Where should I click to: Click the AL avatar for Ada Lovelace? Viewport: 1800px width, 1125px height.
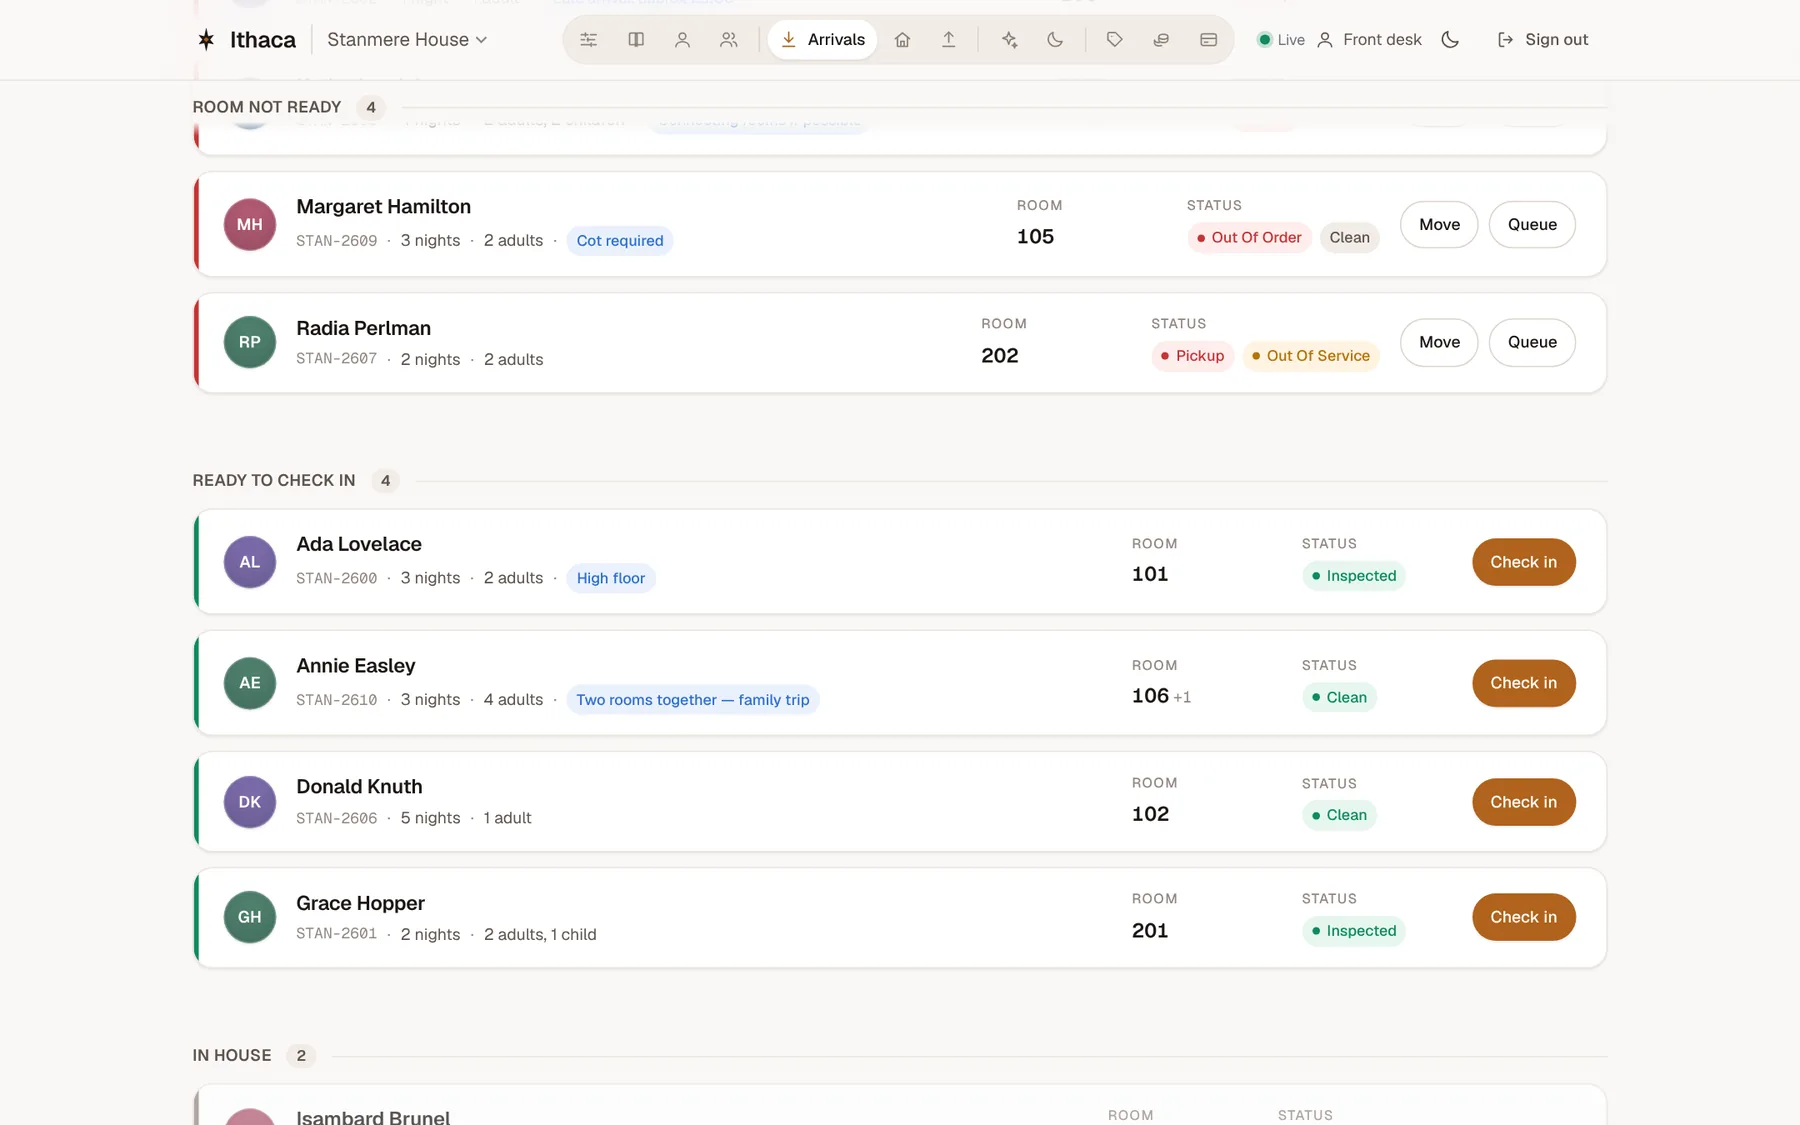[250, 562]
